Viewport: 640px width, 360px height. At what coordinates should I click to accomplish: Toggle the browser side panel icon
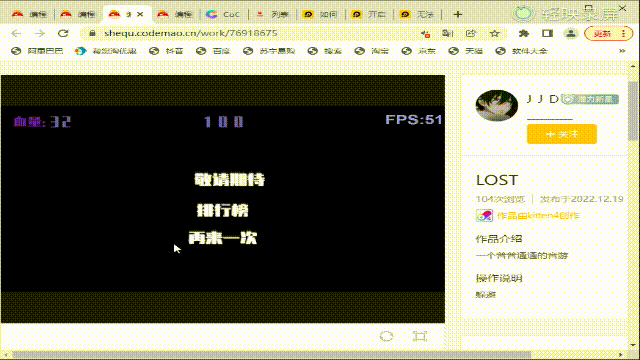(547, 33)
